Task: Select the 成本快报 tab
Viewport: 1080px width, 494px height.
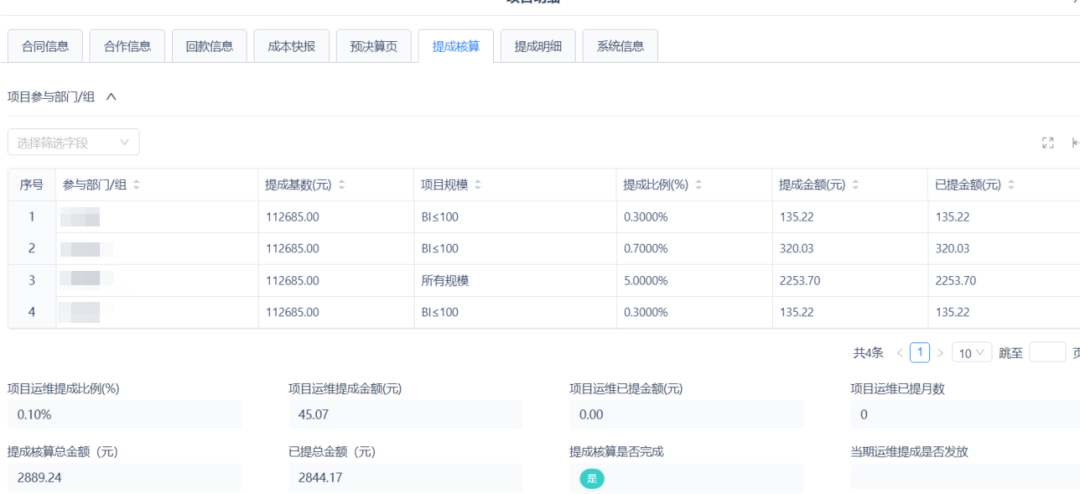Action: [291, 47]
